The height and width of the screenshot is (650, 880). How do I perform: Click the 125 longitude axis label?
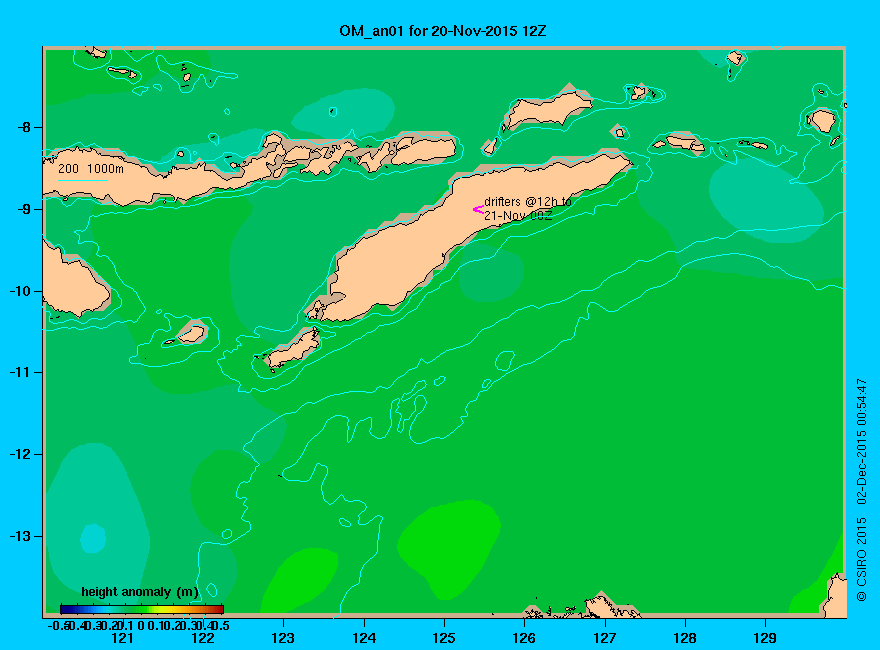[444, 638]
